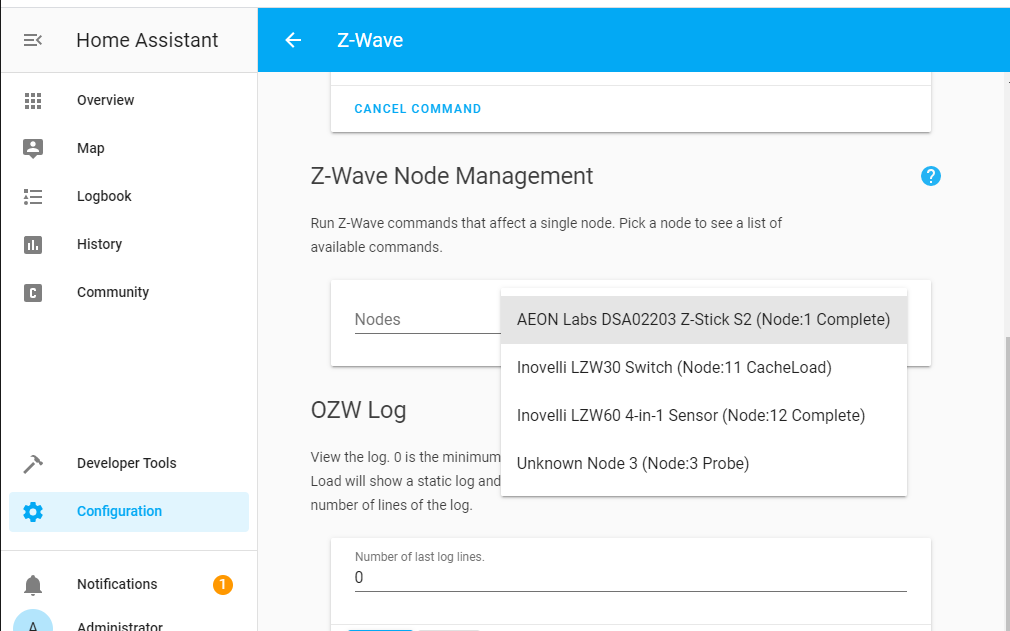The height and width of the screenshot is (631, 1010).
Task: Choose AEON Labs Z-Stick S2 node
Action: 703,320
